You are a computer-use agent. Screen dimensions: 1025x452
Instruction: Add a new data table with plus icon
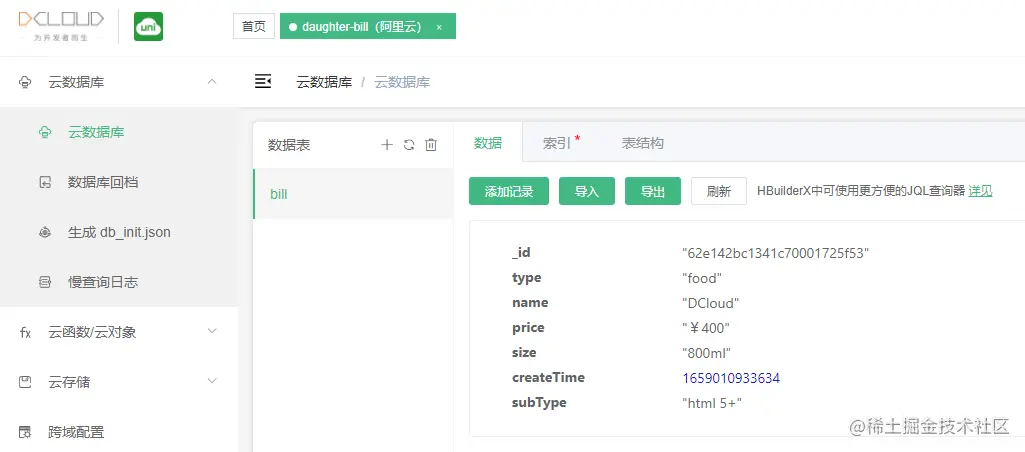click(387, 145)
